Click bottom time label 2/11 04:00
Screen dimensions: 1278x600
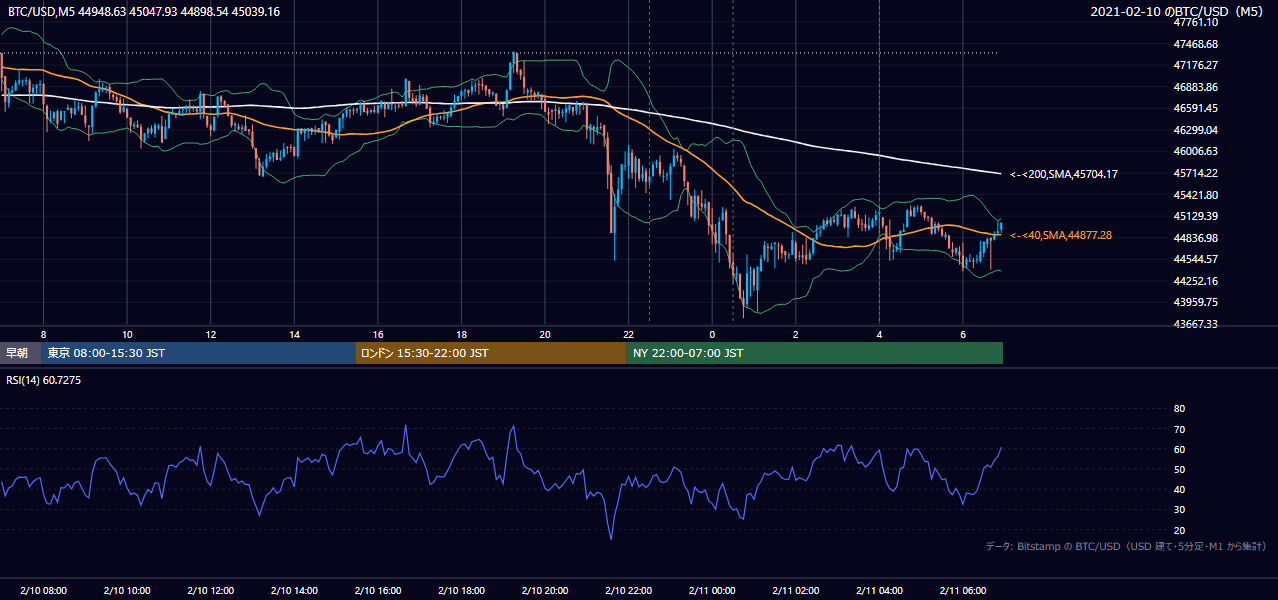pyautogui.click(x=878, y=591)
